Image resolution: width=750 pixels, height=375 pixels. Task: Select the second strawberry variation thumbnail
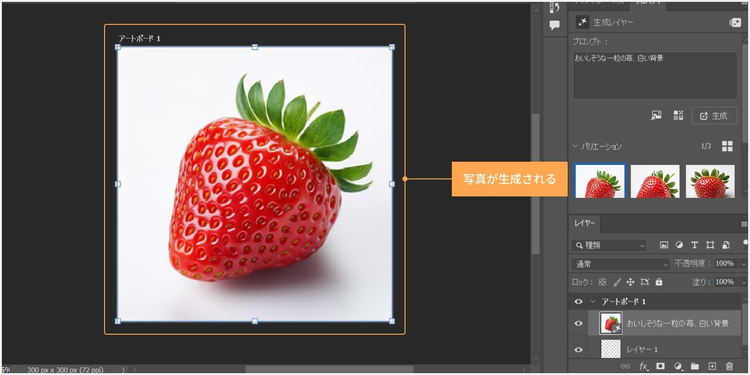[x=655, y=181]
